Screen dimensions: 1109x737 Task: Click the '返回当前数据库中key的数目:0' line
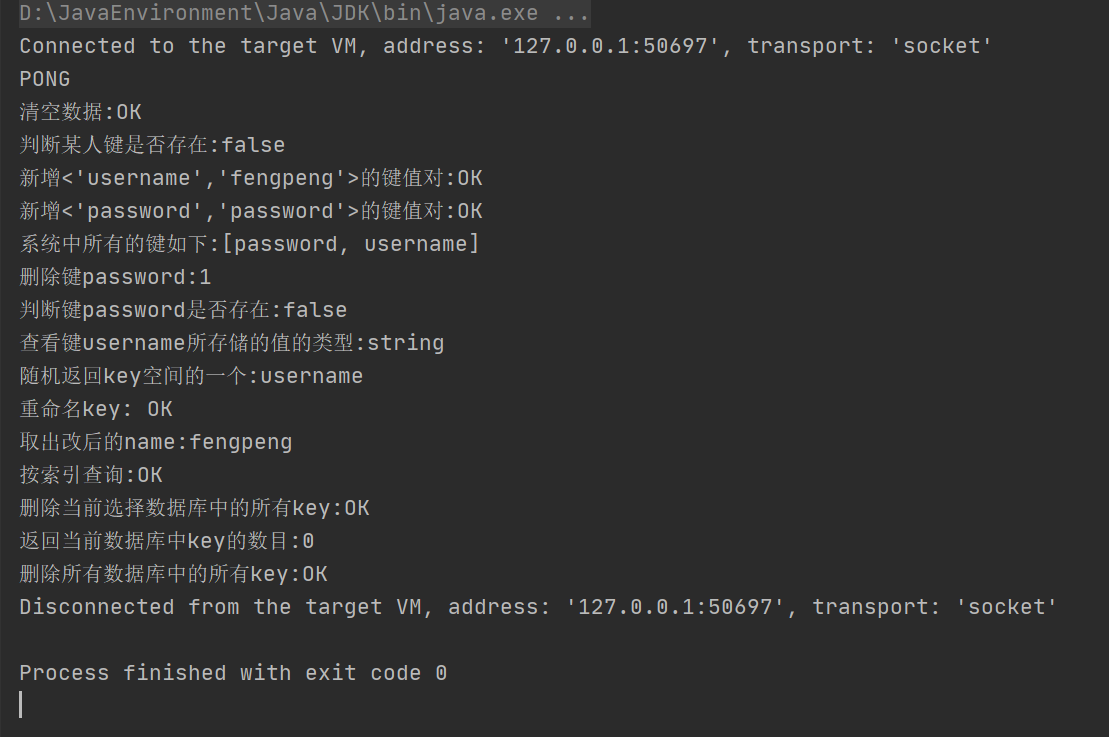pyautogui.click(x=167, y=541)
